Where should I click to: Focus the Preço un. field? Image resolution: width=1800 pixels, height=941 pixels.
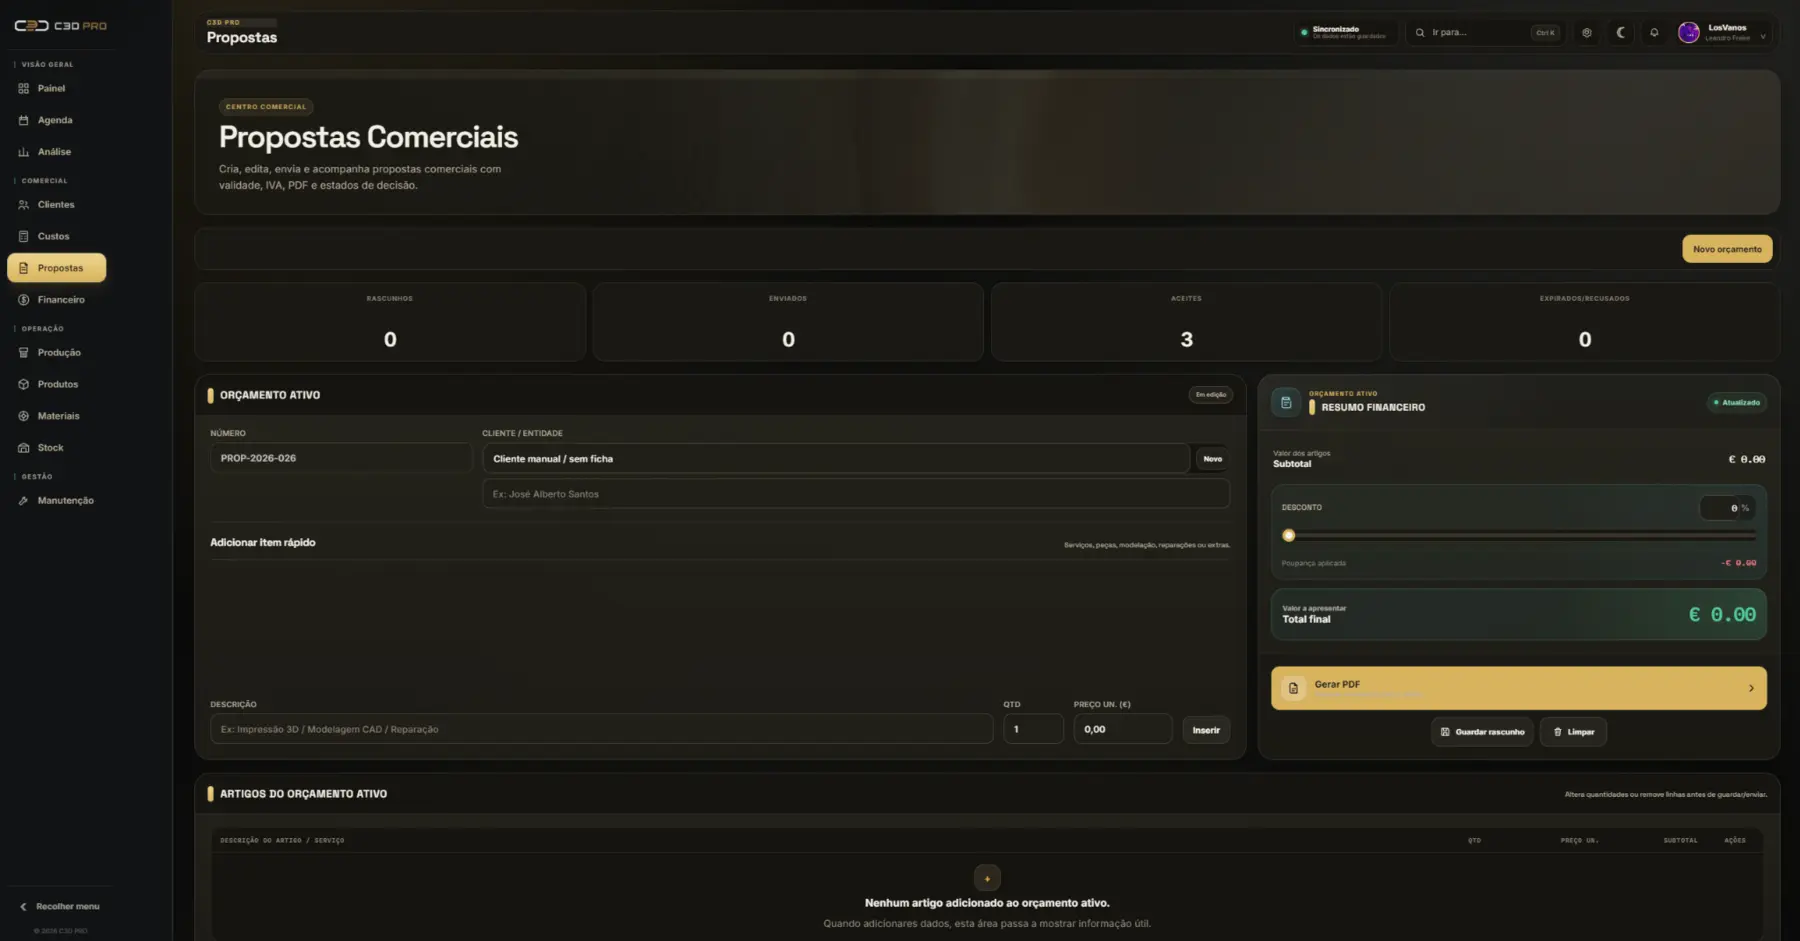1122,729
